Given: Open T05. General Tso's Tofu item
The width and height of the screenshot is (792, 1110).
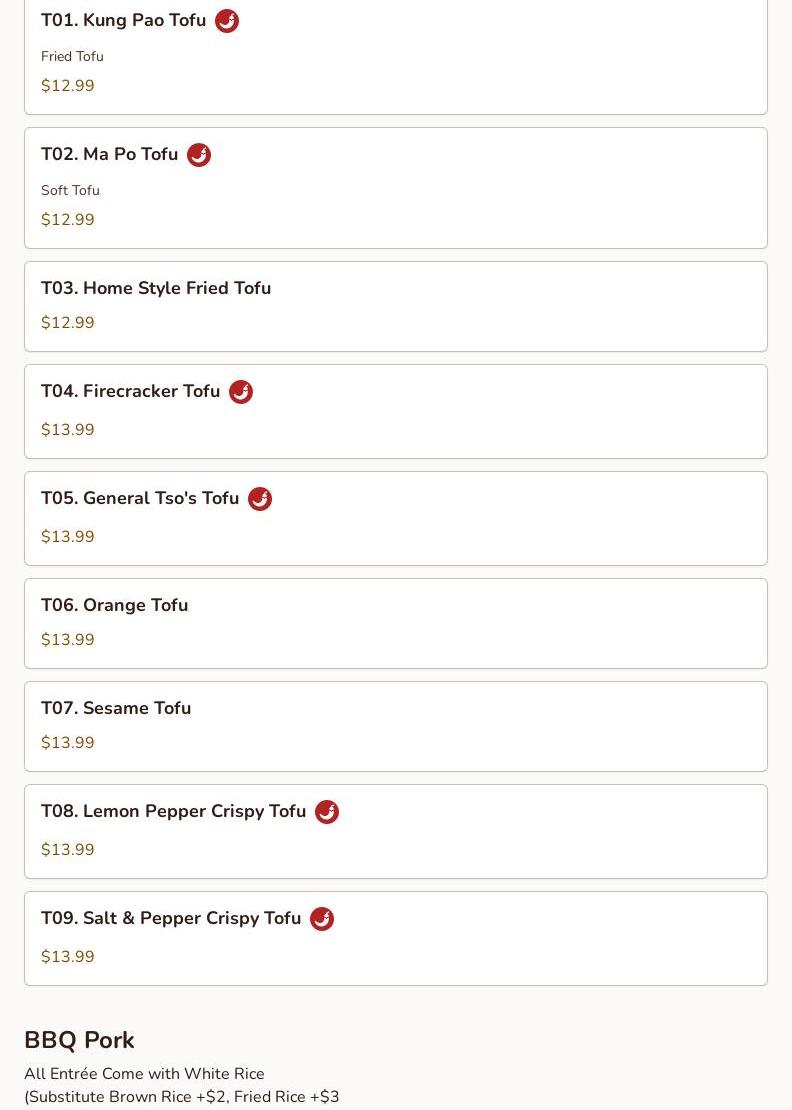Looking at the screenshot, I should (x=396, y=518).
